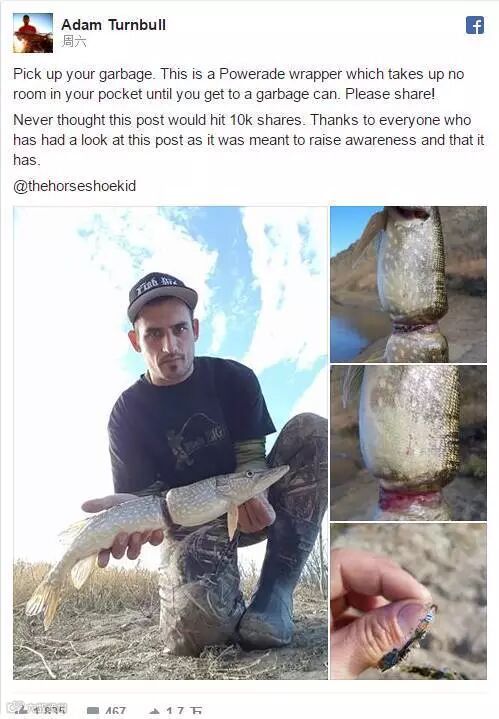Click the share arrow icon
This screenshot has width=499, height=719.
pyautogui.click(x=155, y=712)
